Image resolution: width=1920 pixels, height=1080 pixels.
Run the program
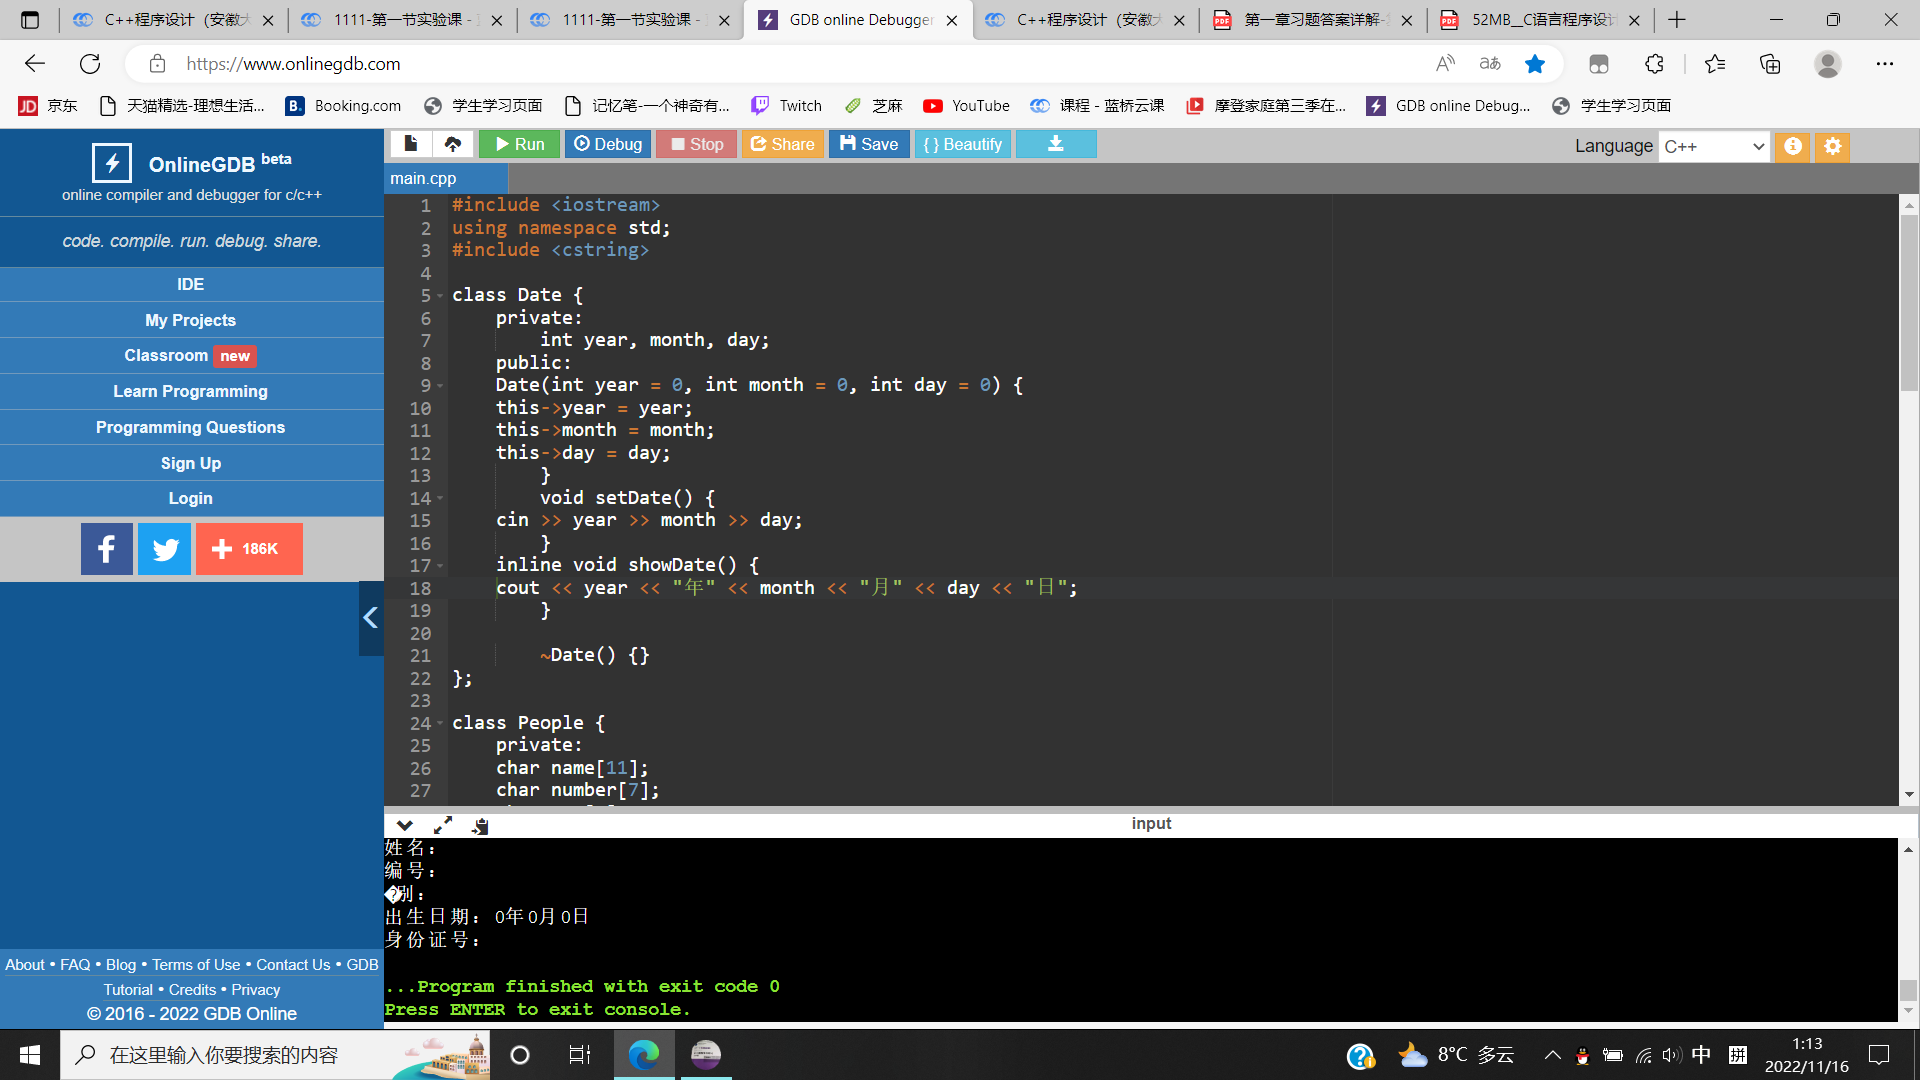click(x=519, y=144)
